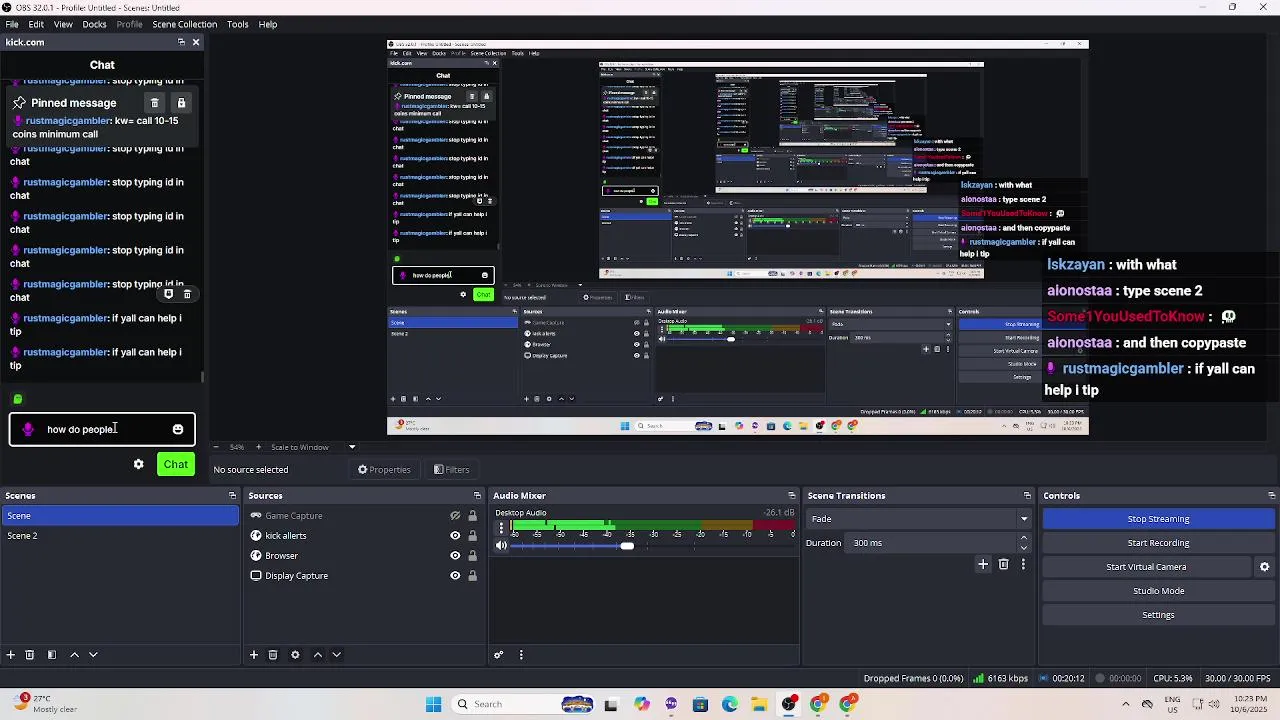1280x720 pixels.
Task: Remove transition trash icon
Action: click(1004, 565)
